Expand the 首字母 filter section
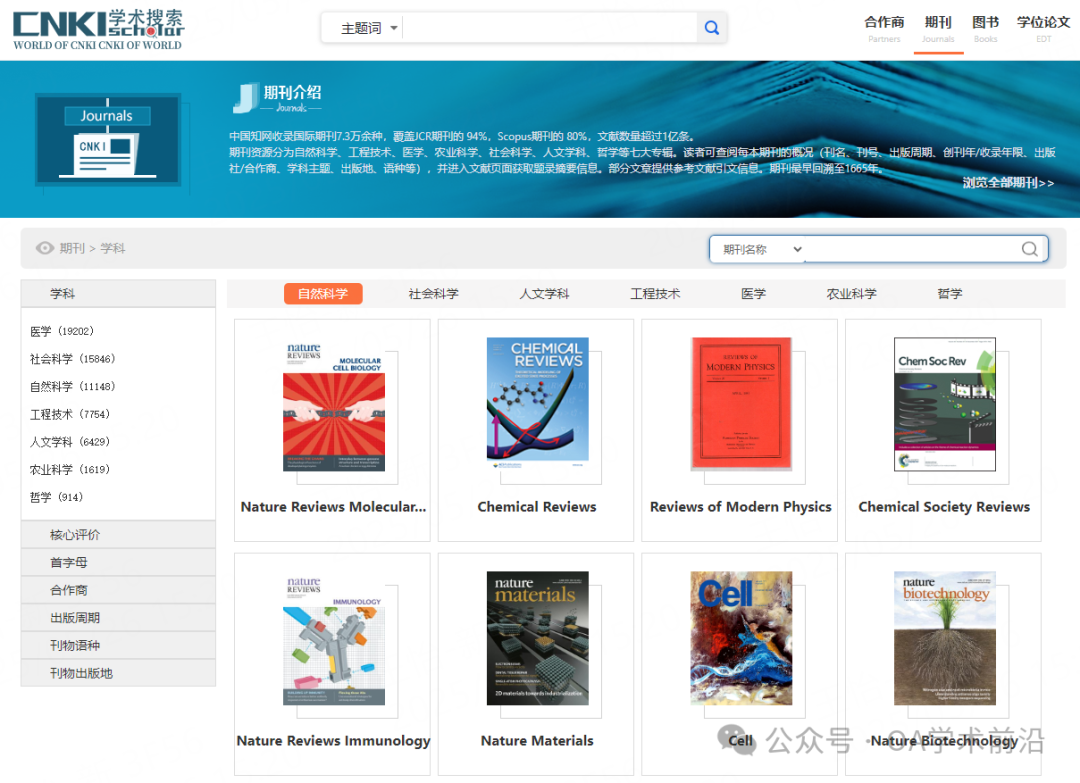The height and width of the screenshot is (783, 1080). click(118, 562)
